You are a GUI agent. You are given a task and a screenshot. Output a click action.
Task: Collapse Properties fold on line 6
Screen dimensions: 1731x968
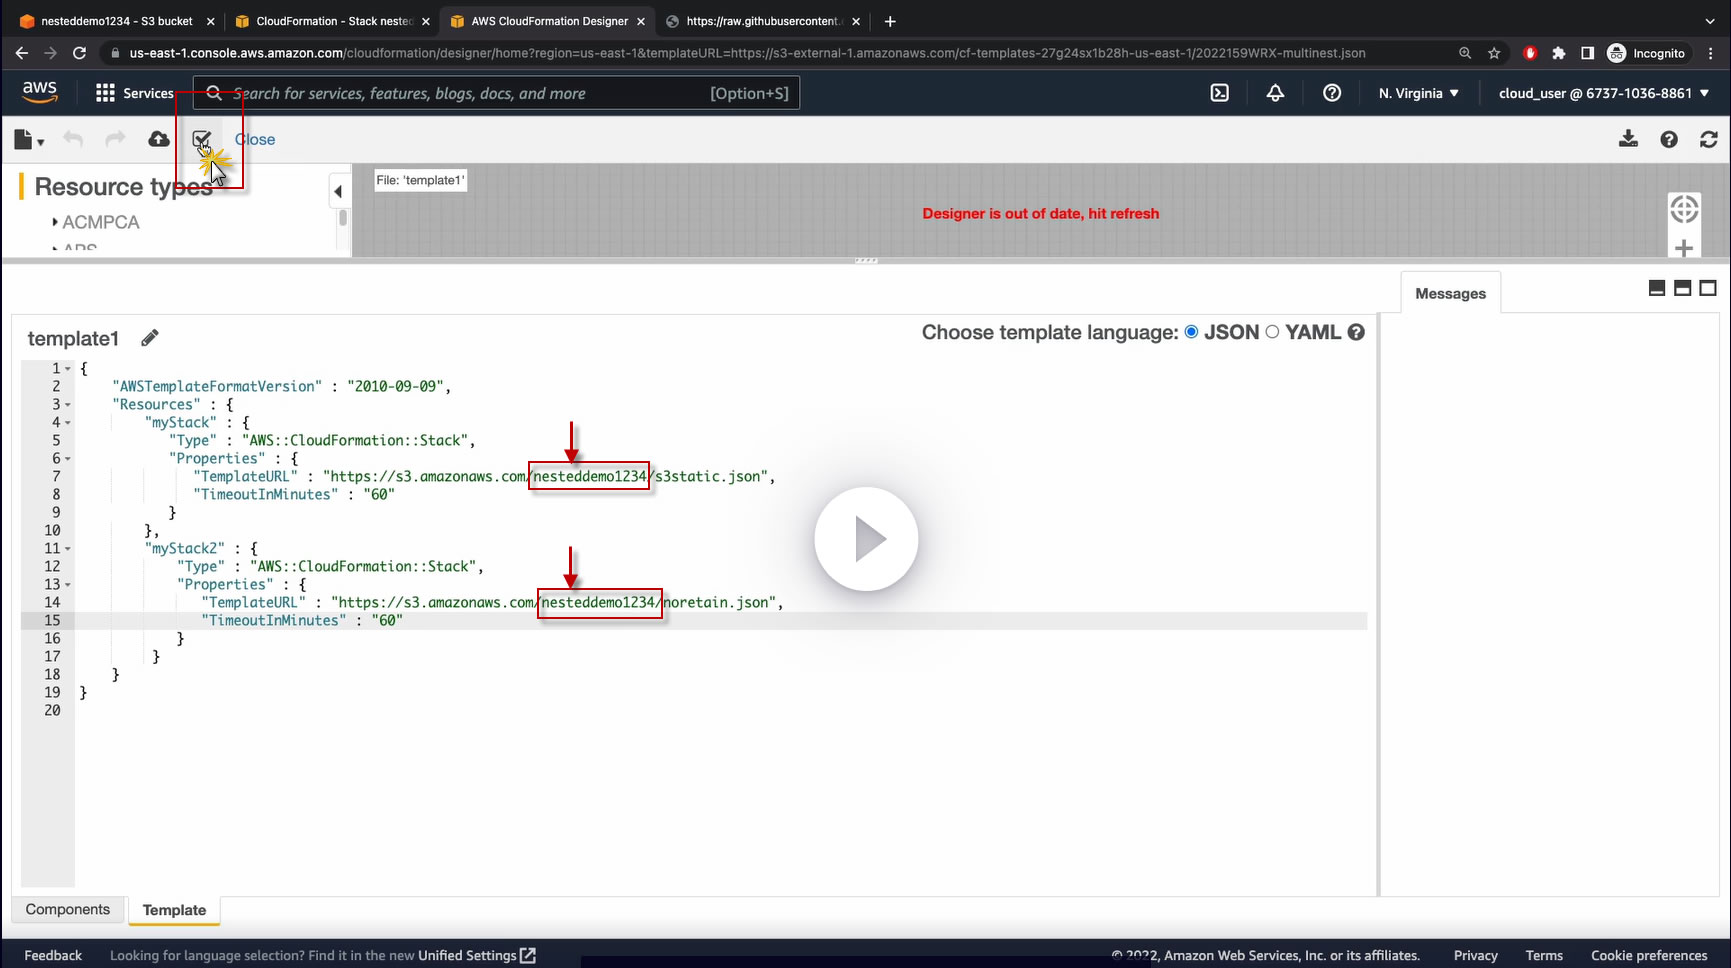click(x=68, y=459)
